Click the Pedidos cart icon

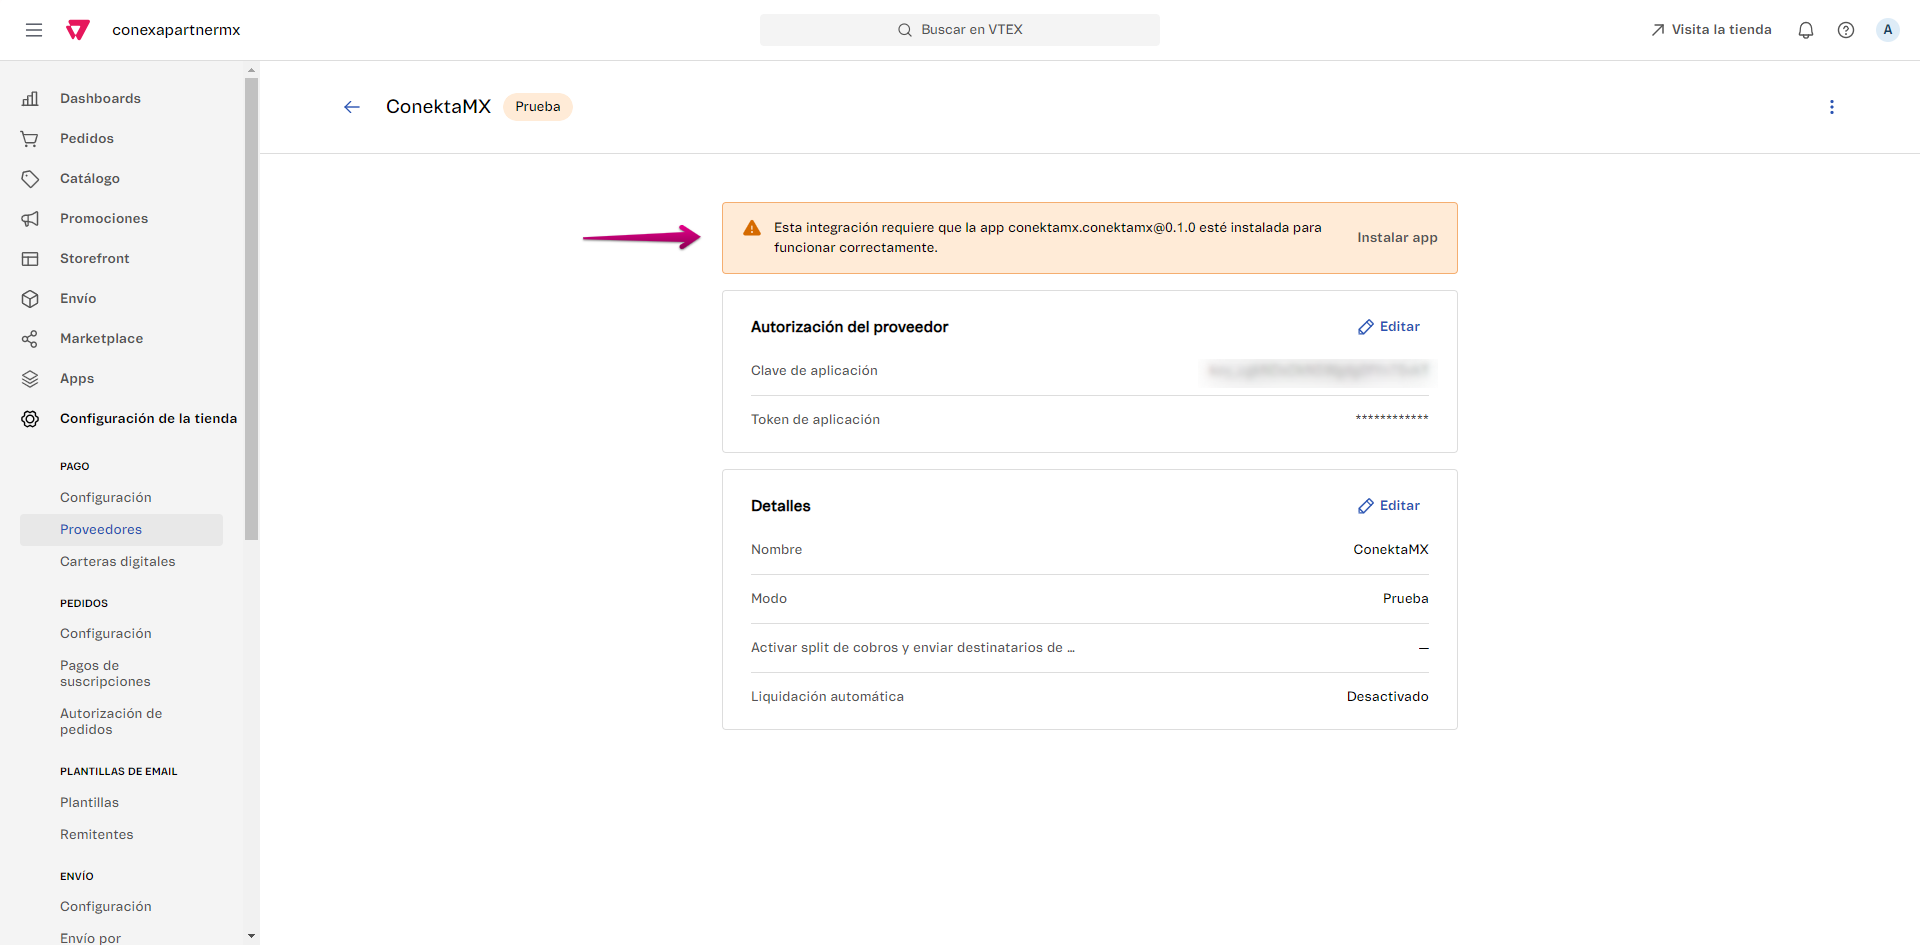(x=30, y=138)
